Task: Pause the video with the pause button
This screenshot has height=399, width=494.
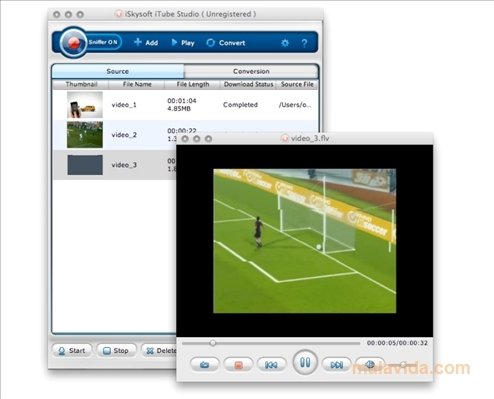Action: click(x=305, y=362)
